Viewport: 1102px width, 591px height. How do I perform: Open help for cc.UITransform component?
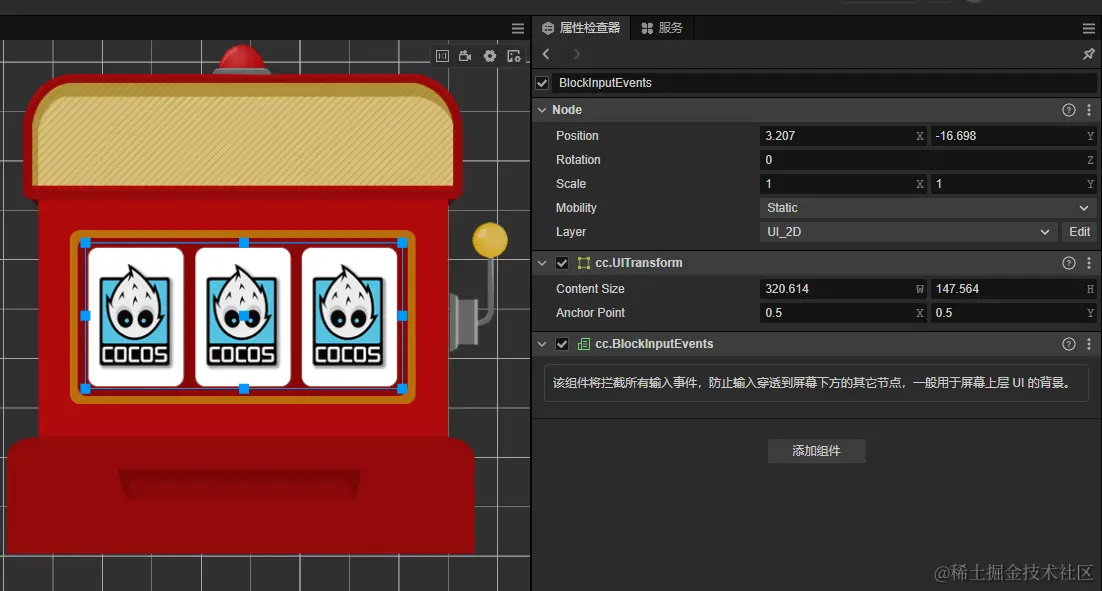[x=1068, y=263]
